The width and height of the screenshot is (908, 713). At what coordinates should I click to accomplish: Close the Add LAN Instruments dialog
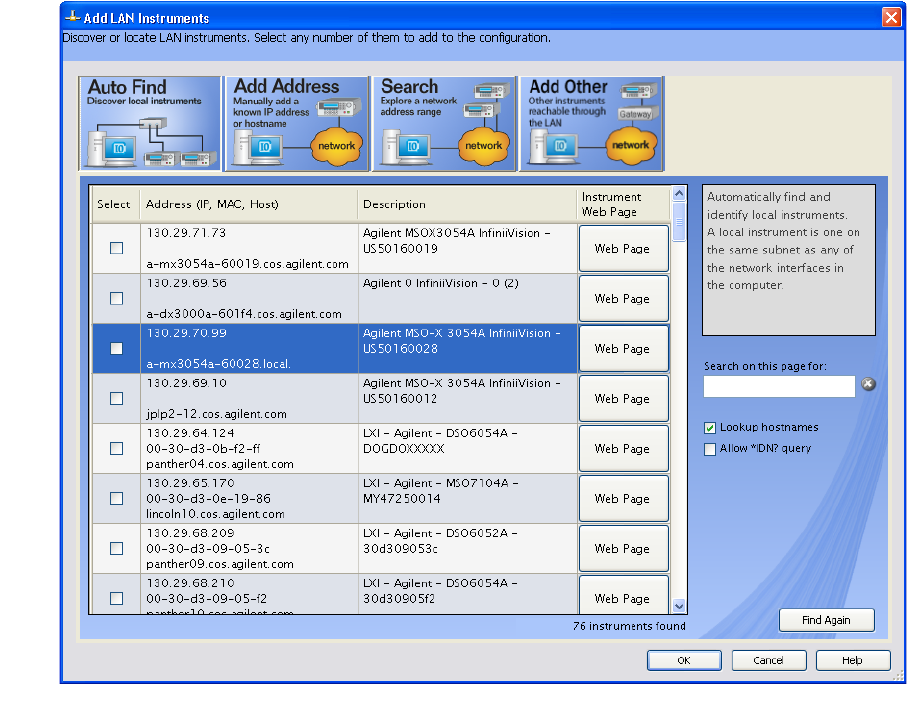click(891, 17)
